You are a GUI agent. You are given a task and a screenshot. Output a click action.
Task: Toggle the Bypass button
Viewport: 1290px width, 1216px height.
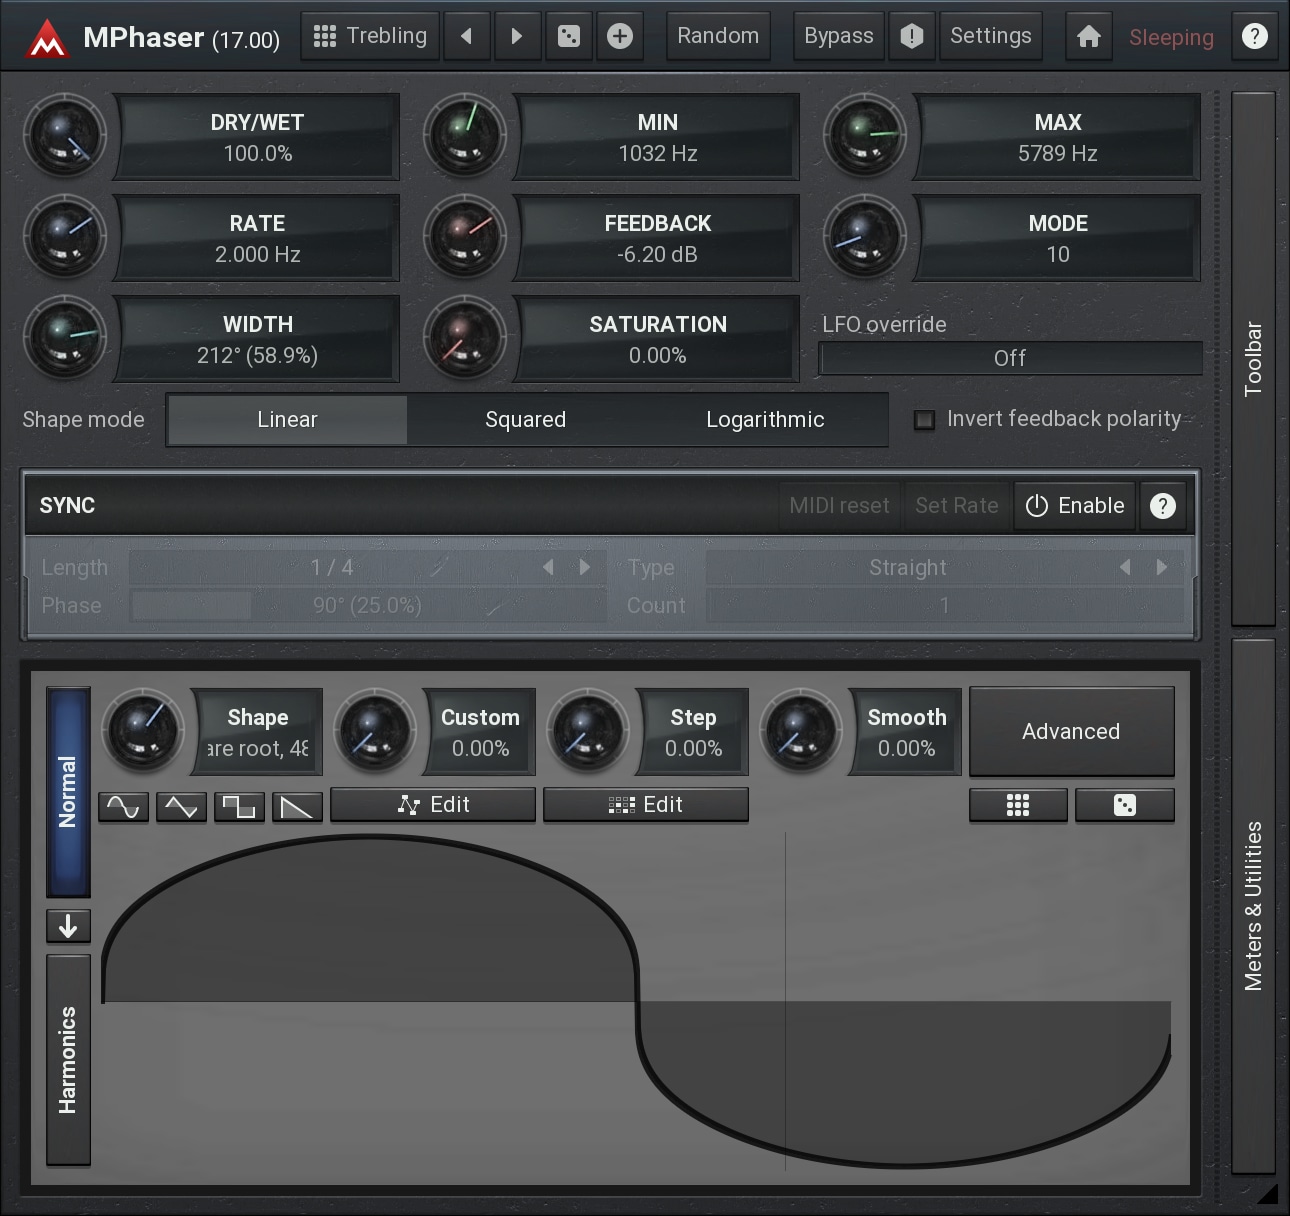point(838,37)
